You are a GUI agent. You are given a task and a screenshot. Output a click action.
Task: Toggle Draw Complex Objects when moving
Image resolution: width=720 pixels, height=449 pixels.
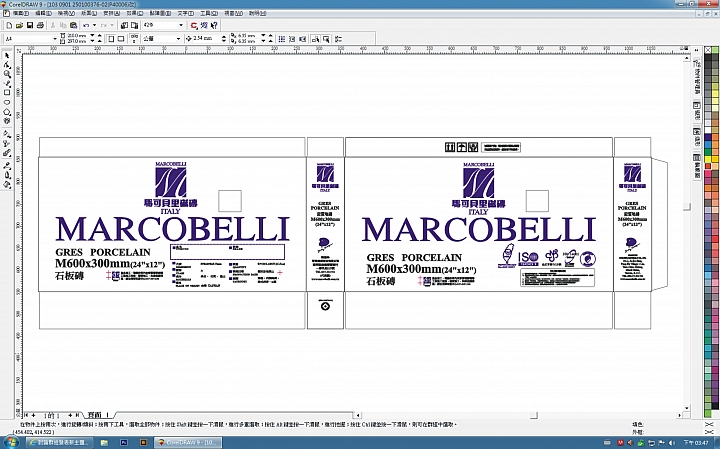(315, 39)
